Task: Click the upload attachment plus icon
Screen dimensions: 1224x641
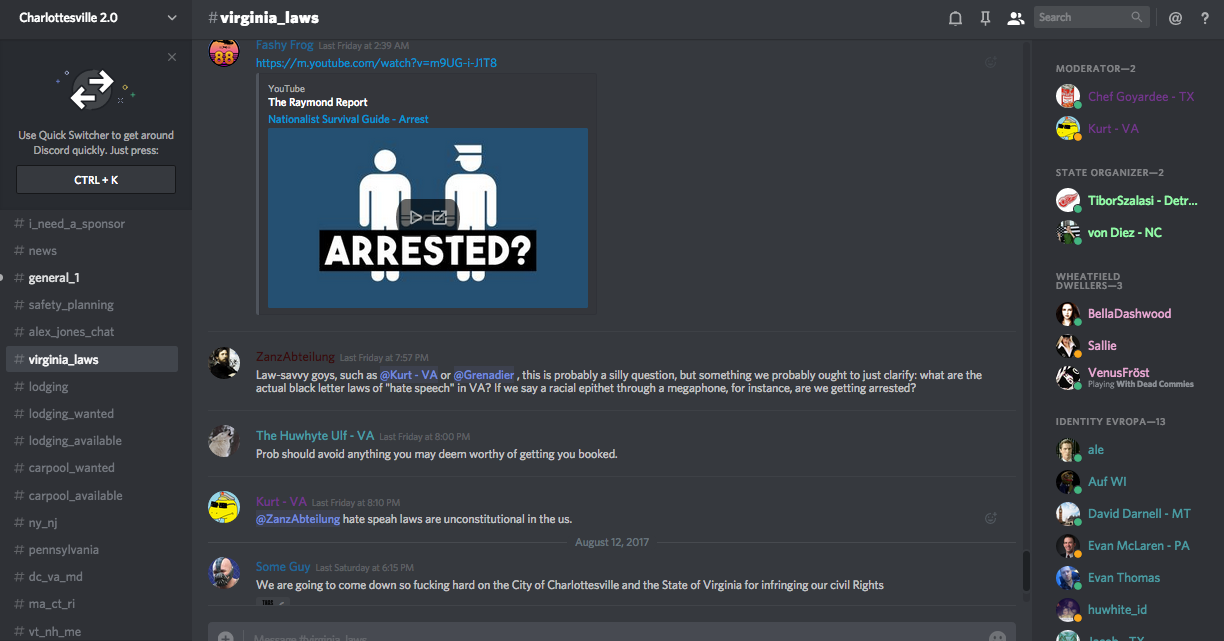Action: click(x=226, y=636)
